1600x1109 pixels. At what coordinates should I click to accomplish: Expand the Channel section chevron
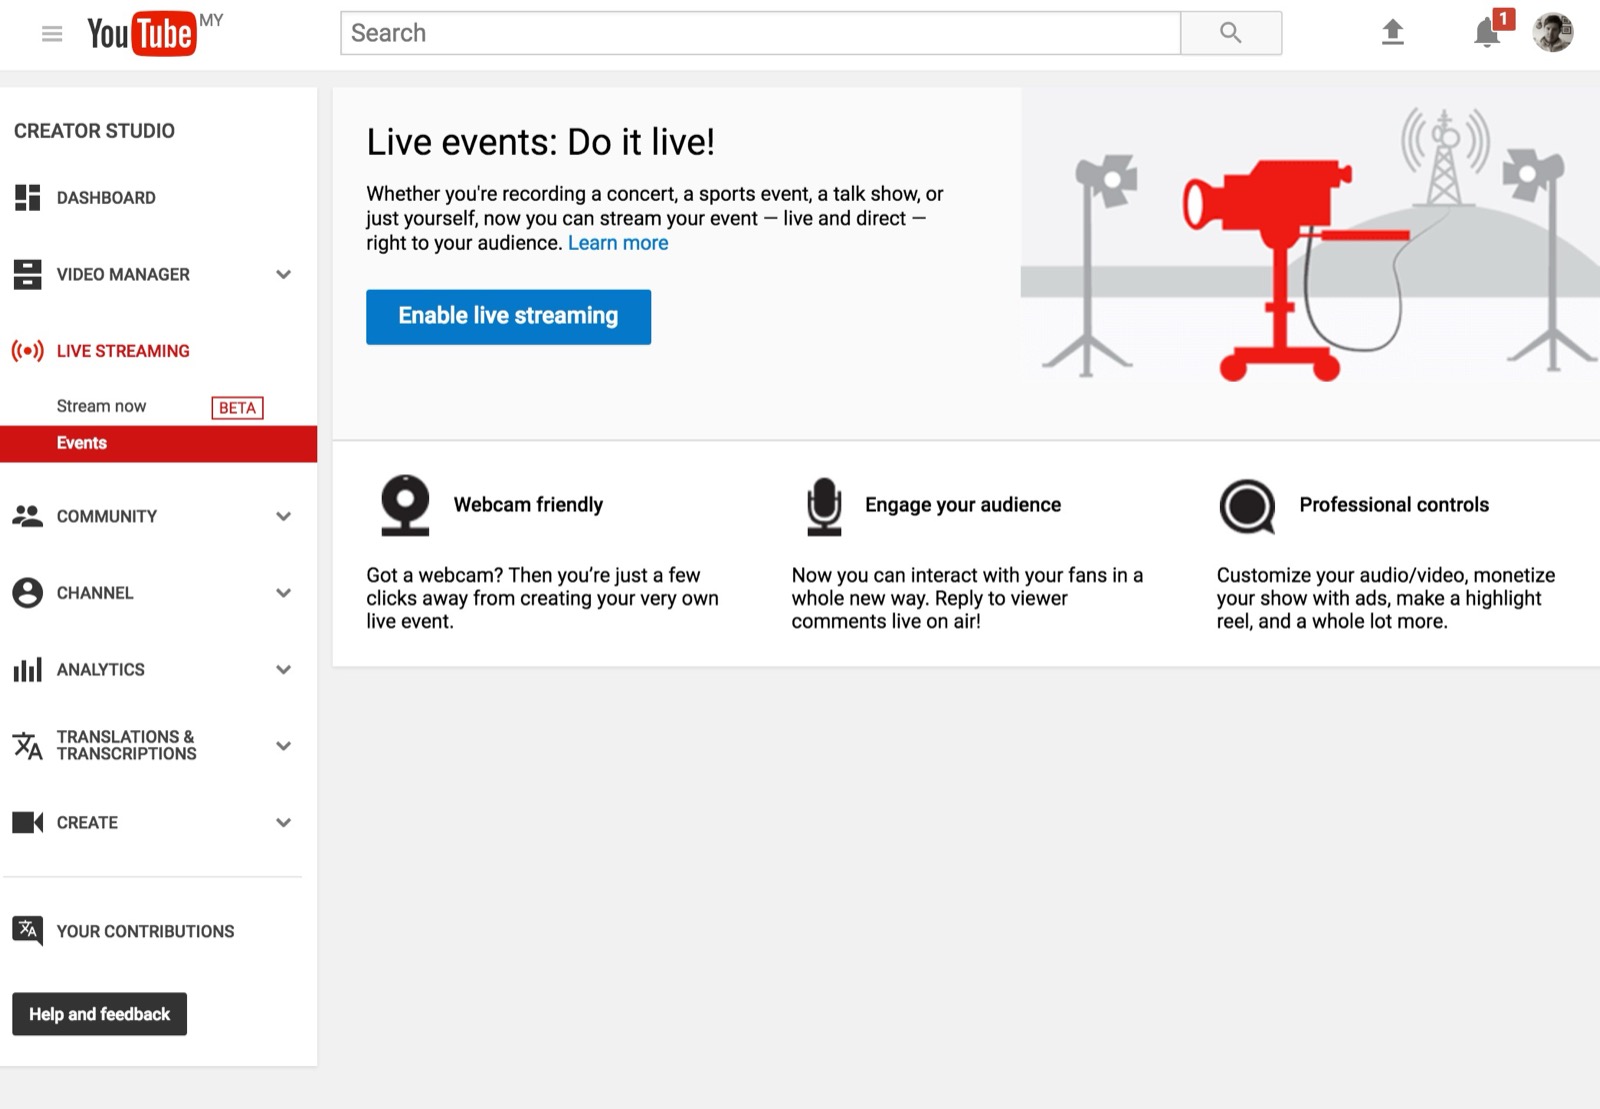(284, 593)
